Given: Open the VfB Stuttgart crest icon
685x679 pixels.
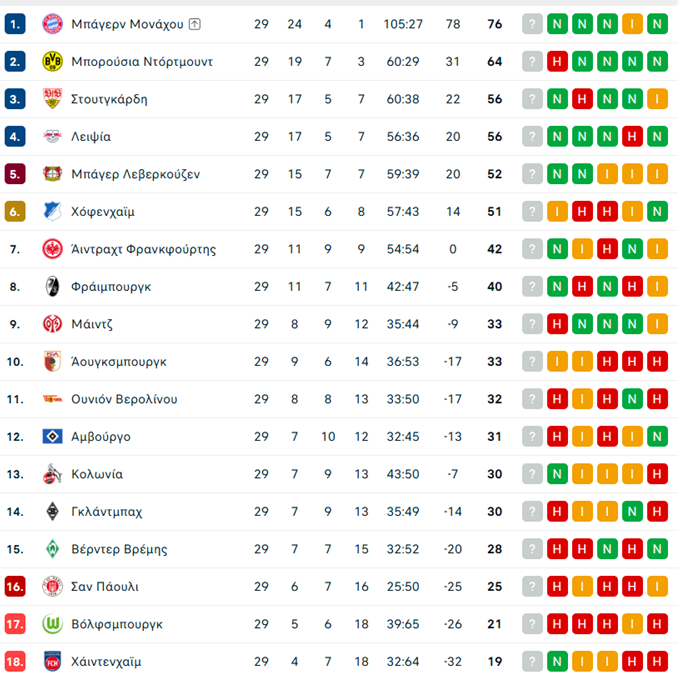Looking at the screenshot, I should [x=52, y=99].
